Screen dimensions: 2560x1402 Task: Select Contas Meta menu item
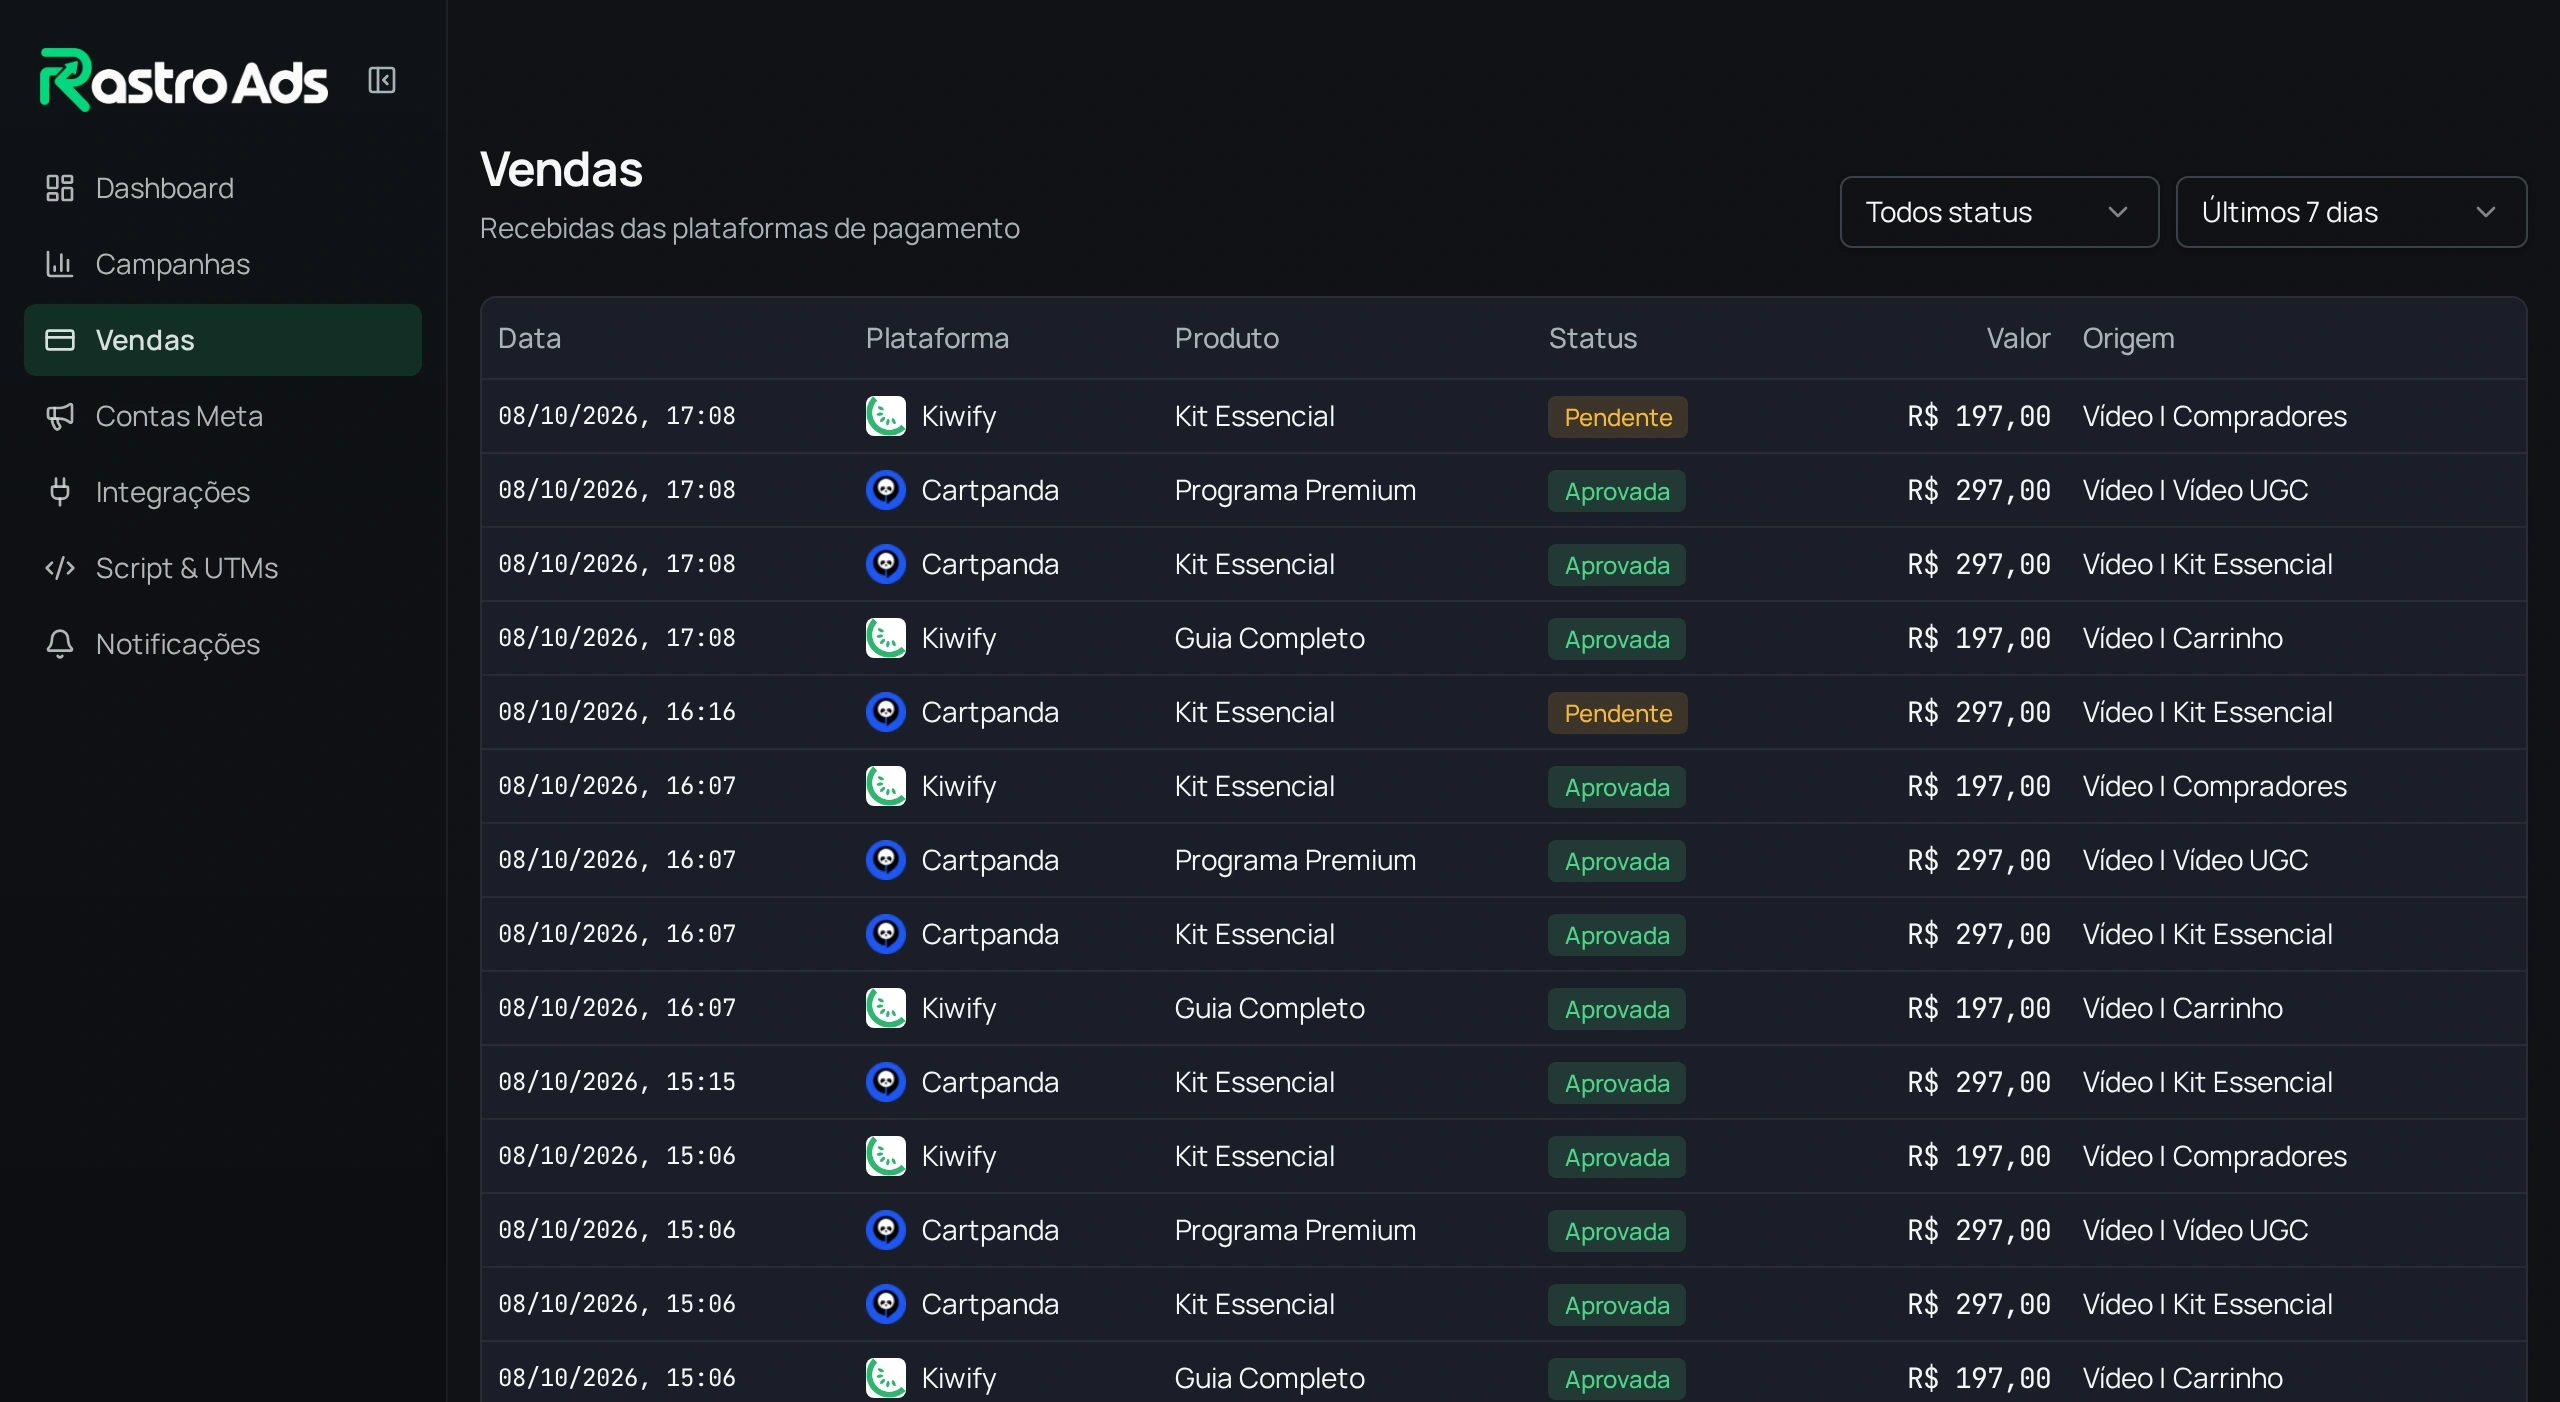(223, 416)
